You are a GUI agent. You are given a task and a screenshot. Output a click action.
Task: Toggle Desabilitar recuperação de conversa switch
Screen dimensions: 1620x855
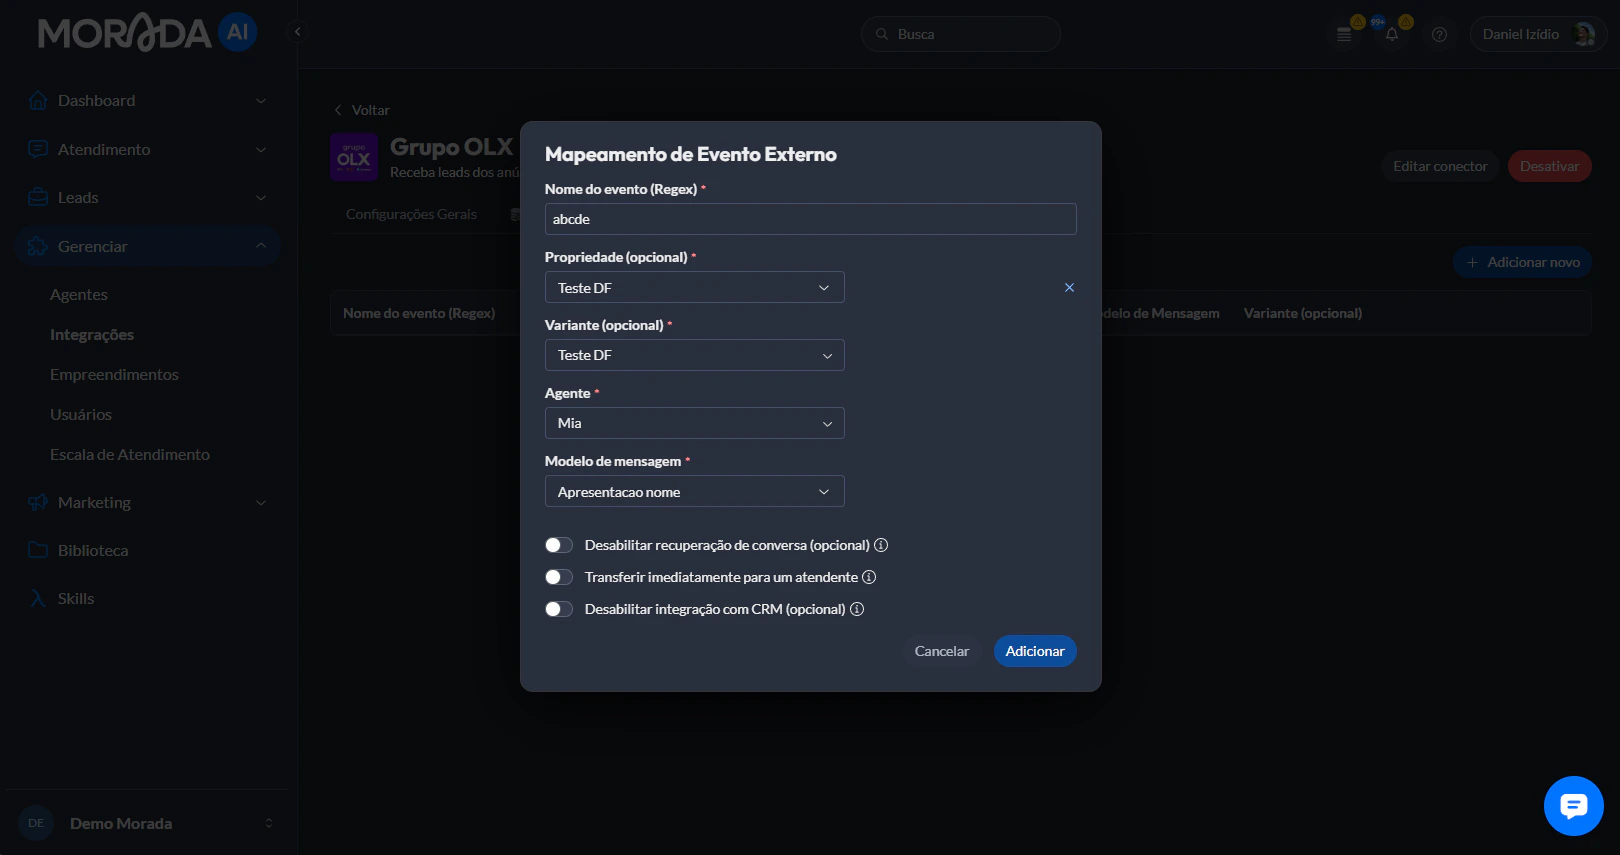tap(559, 545)
